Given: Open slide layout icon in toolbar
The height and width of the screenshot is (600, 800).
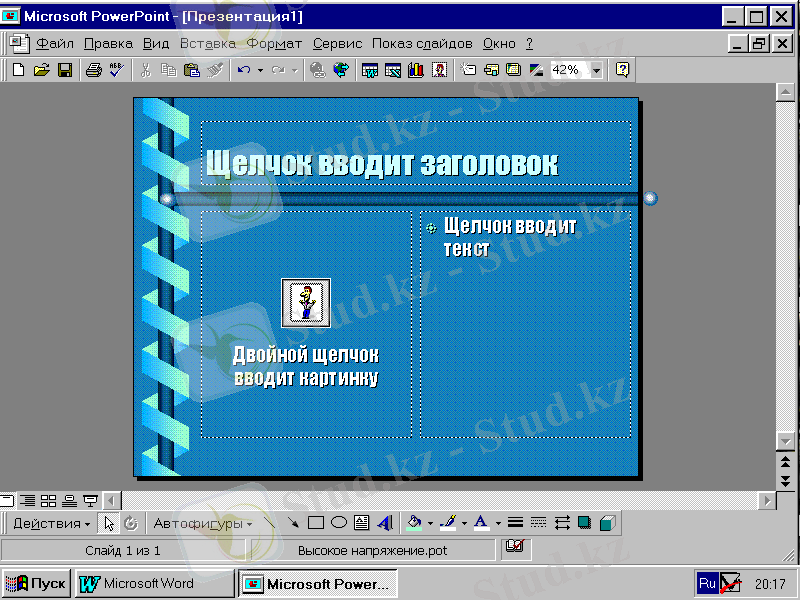Looking at the screenshot, I should coord(491,70).
